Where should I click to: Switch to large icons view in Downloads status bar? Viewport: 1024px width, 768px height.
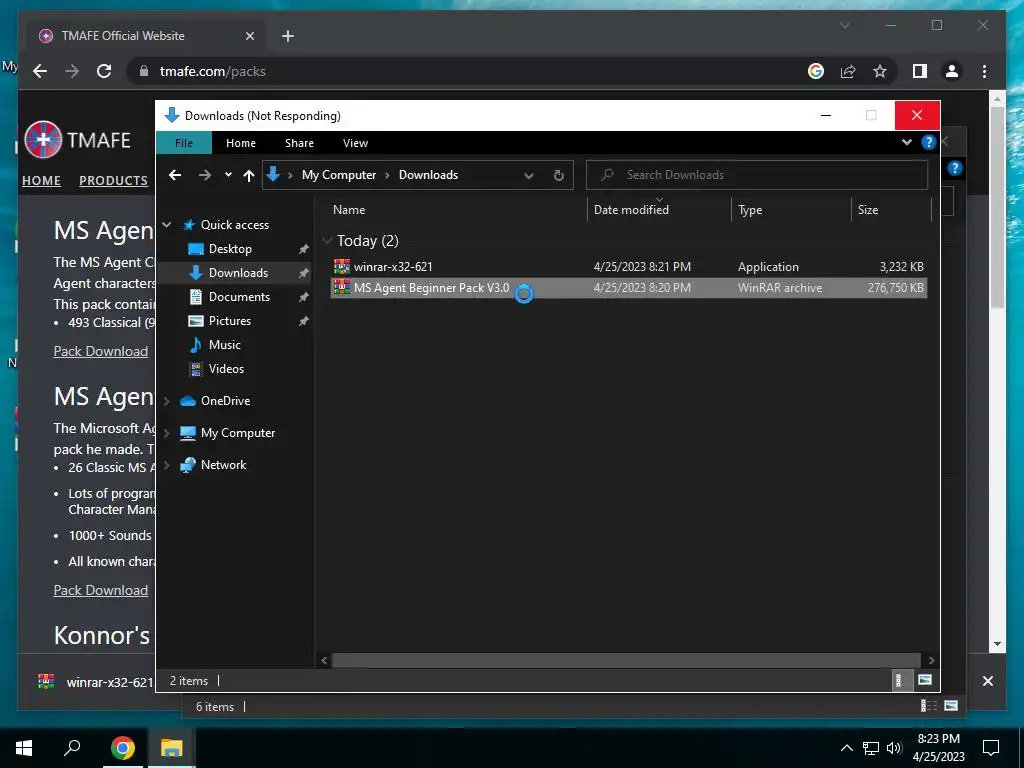click(x=925, y=680)
